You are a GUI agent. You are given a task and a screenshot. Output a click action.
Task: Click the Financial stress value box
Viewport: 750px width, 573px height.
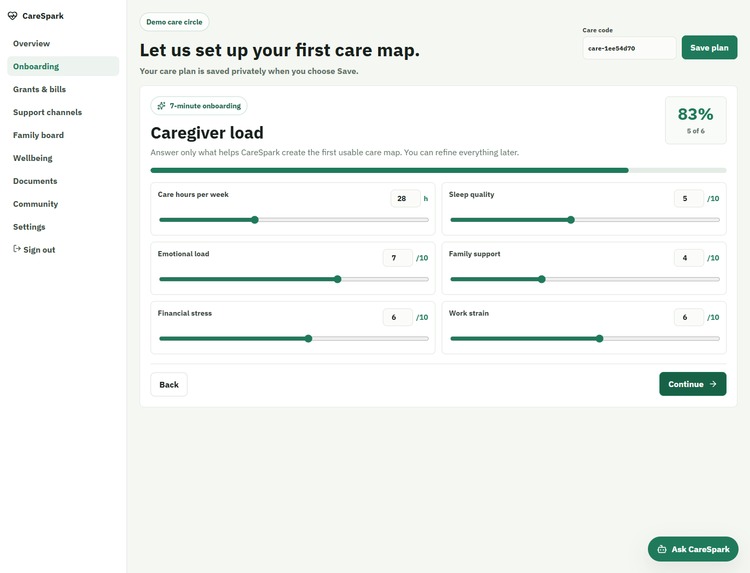click(397, 317)
